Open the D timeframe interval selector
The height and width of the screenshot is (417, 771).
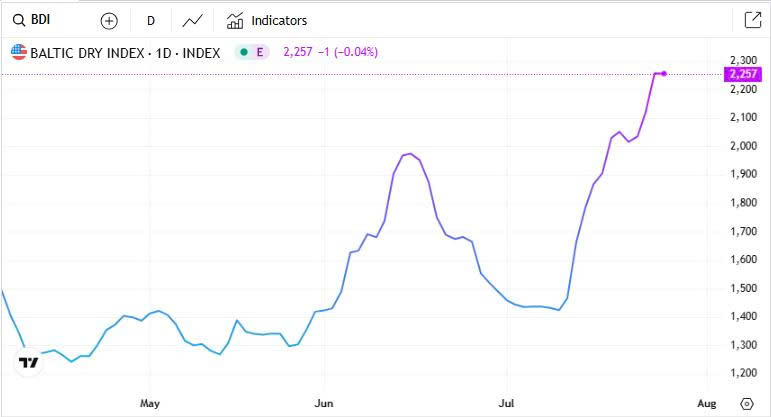(151, 21)
